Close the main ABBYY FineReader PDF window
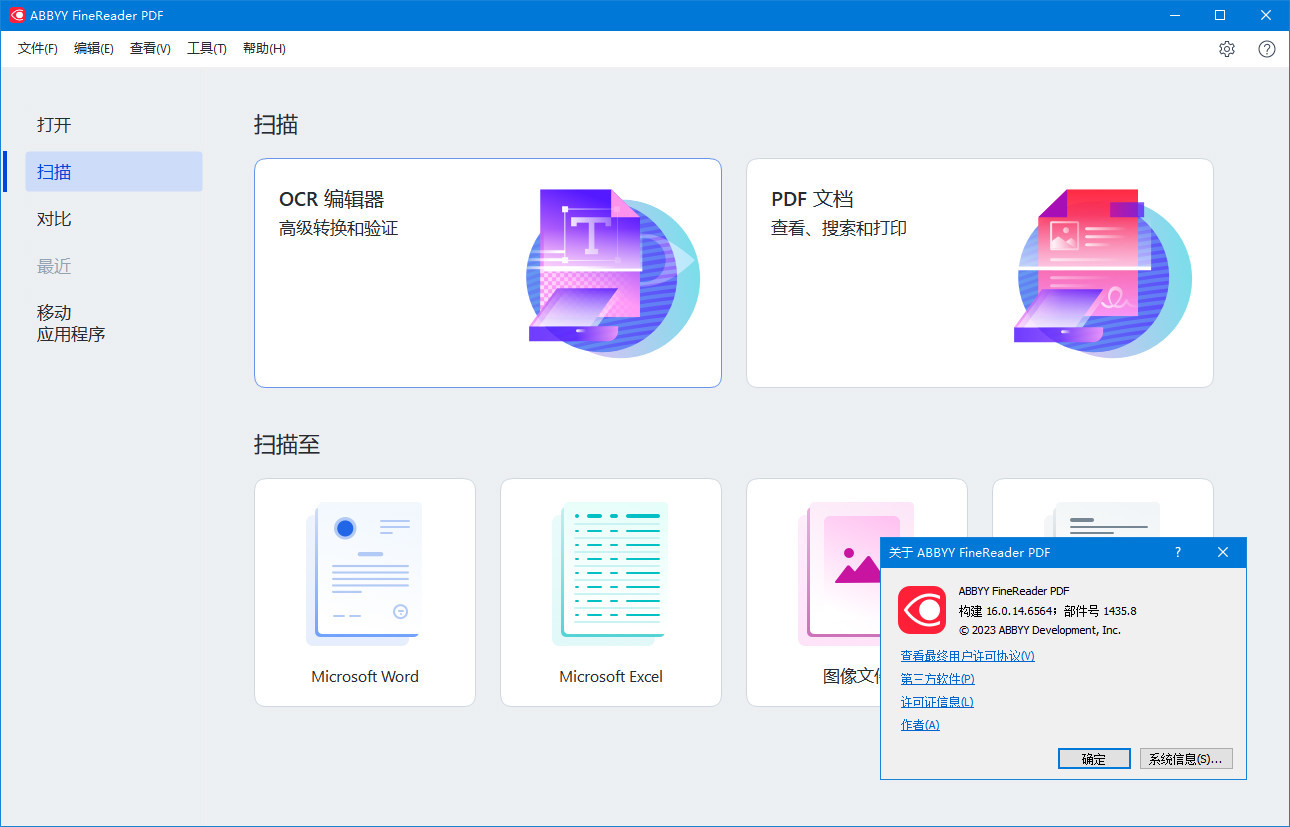This screenshot has width=1290, height=827. [1266, 15]
